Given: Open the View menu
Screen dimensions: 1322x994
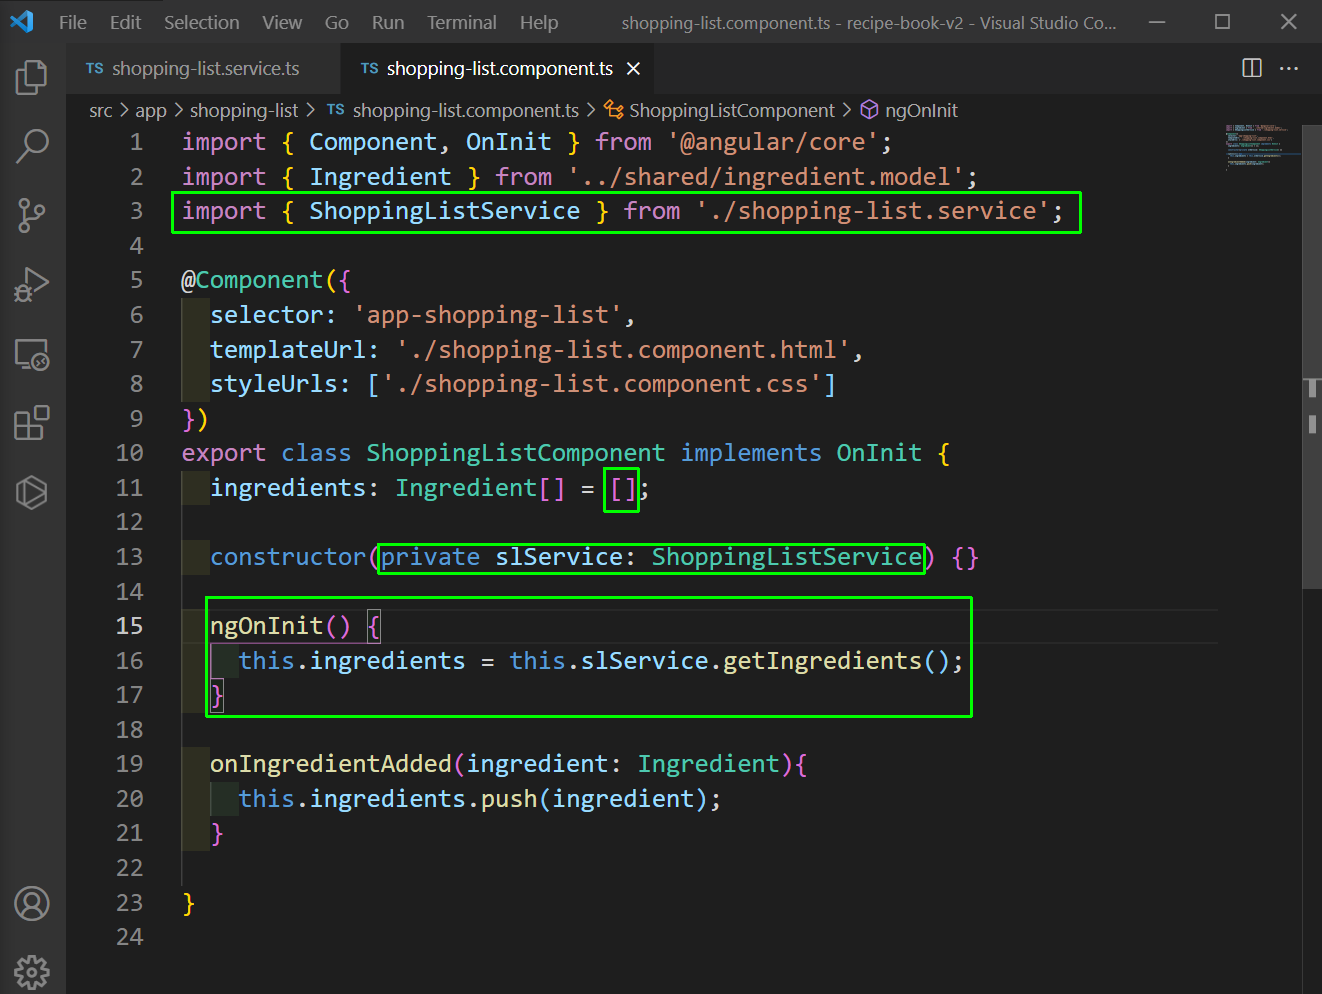Looking at the screenshot, I should coord(282,22).
